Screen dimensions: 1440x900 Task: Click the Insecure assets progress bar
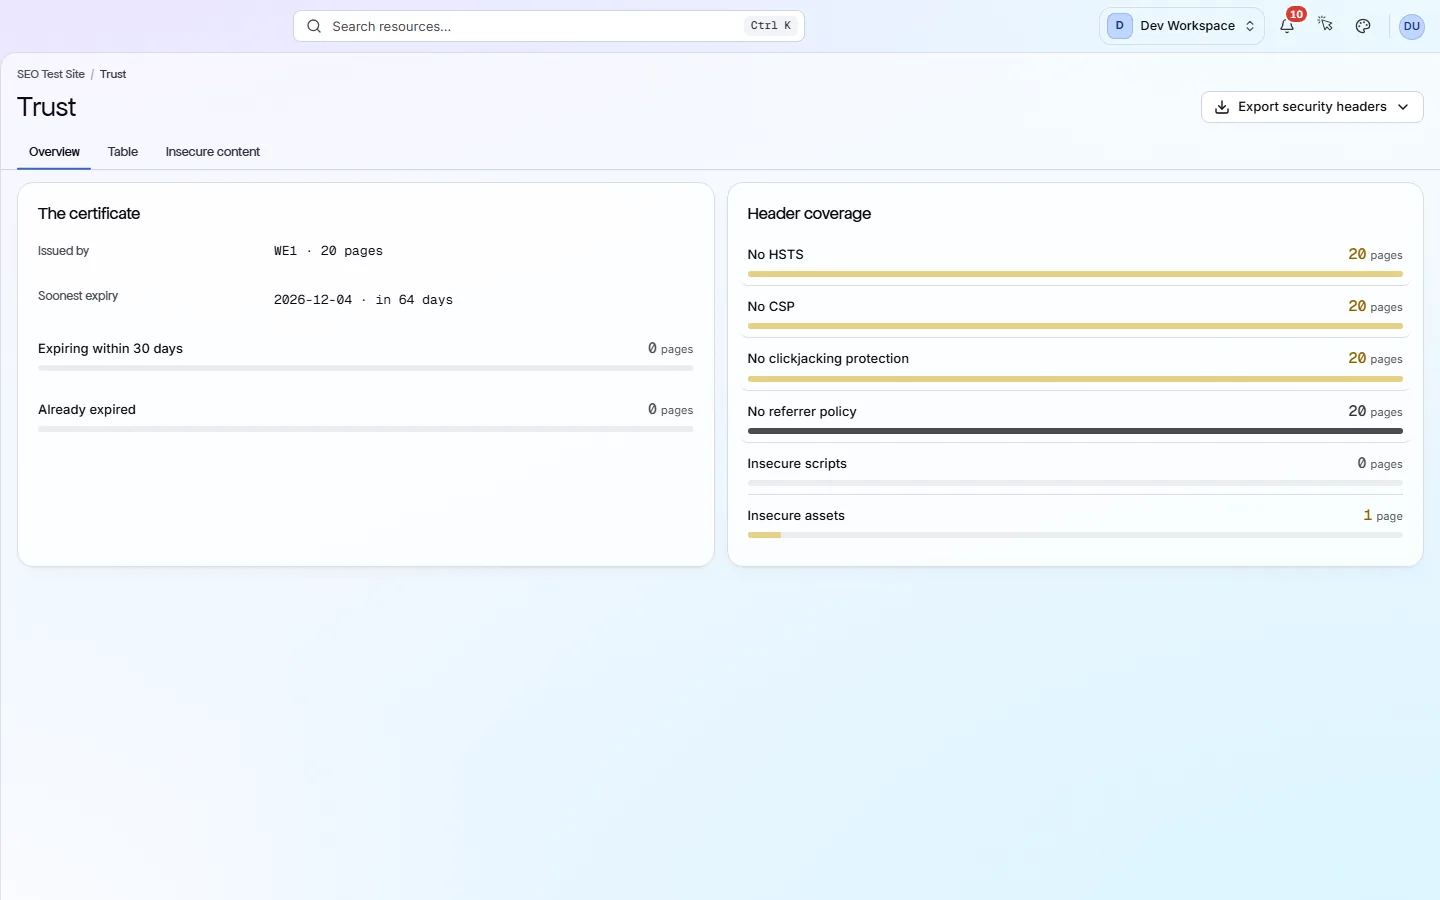[x=1075, y=535]
